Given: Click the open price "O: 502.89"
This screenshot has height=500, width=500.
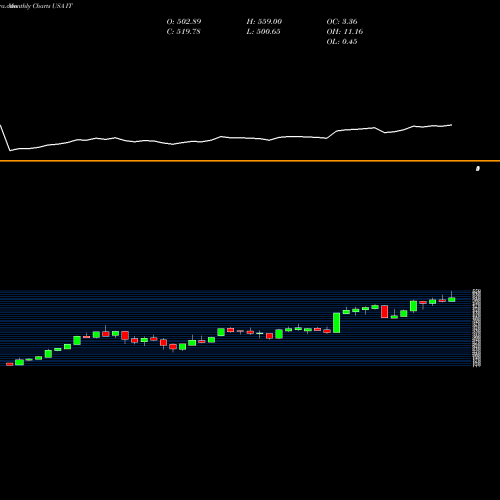Looking at the screenshot, I should [184, 22].
